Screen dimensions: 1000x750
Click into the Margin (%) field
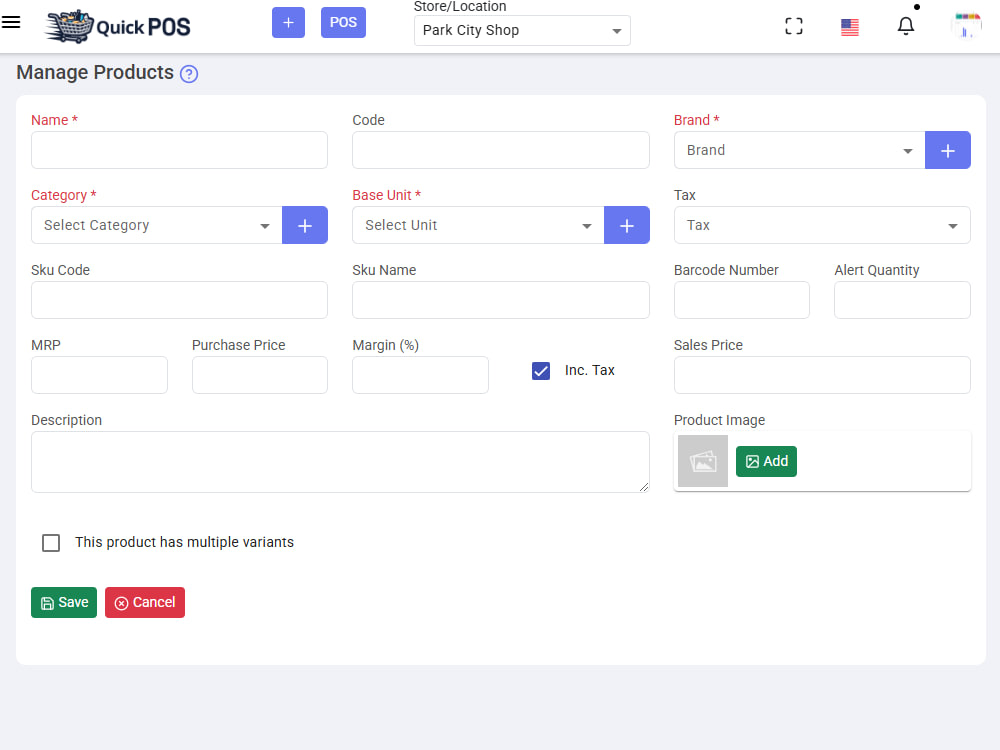tap(420, 375)
